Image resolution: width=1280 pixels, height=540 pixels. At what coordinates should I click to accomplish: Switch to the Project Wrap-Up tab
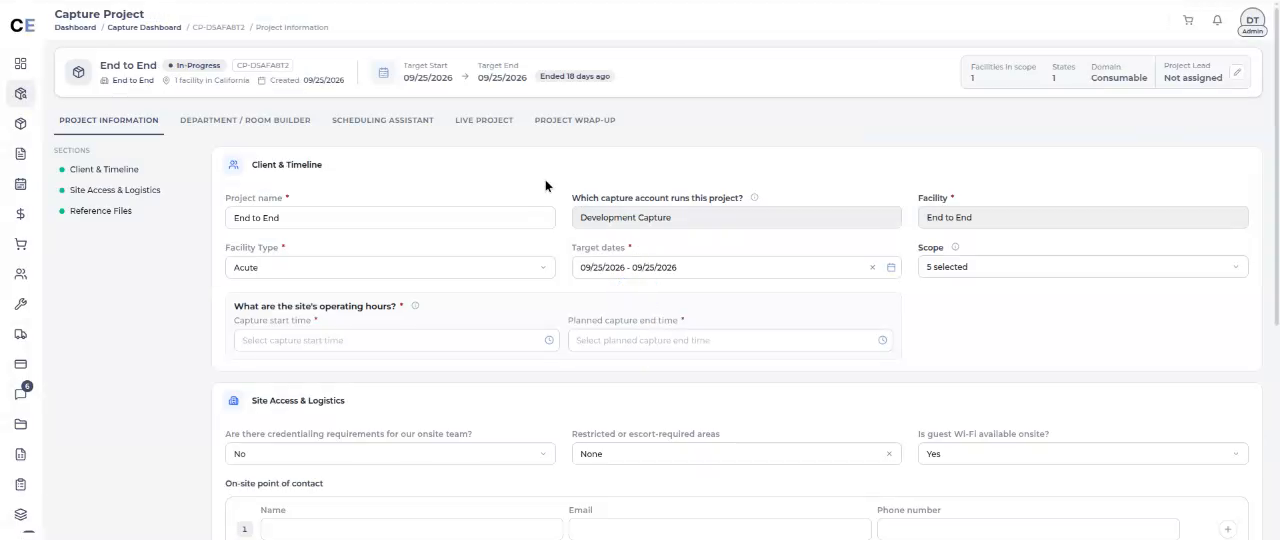tap(575, 120)
